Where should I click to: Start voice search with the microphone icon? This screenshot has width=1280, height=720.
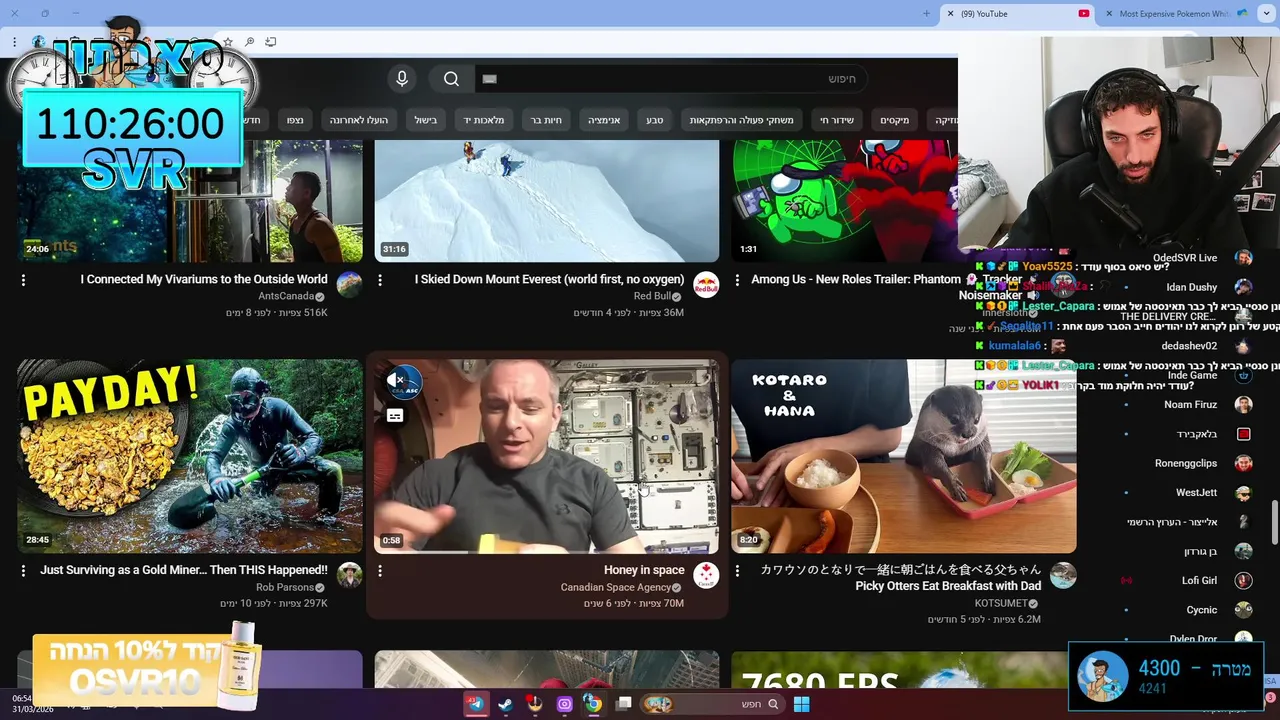pyautogui.click(x=402, y=79)
